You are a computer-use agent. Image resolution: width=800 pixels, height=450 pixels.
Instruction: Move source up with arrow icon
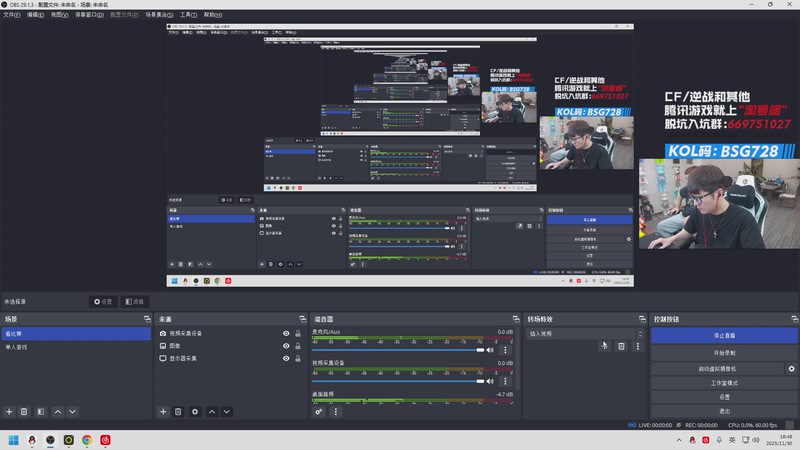212,412
